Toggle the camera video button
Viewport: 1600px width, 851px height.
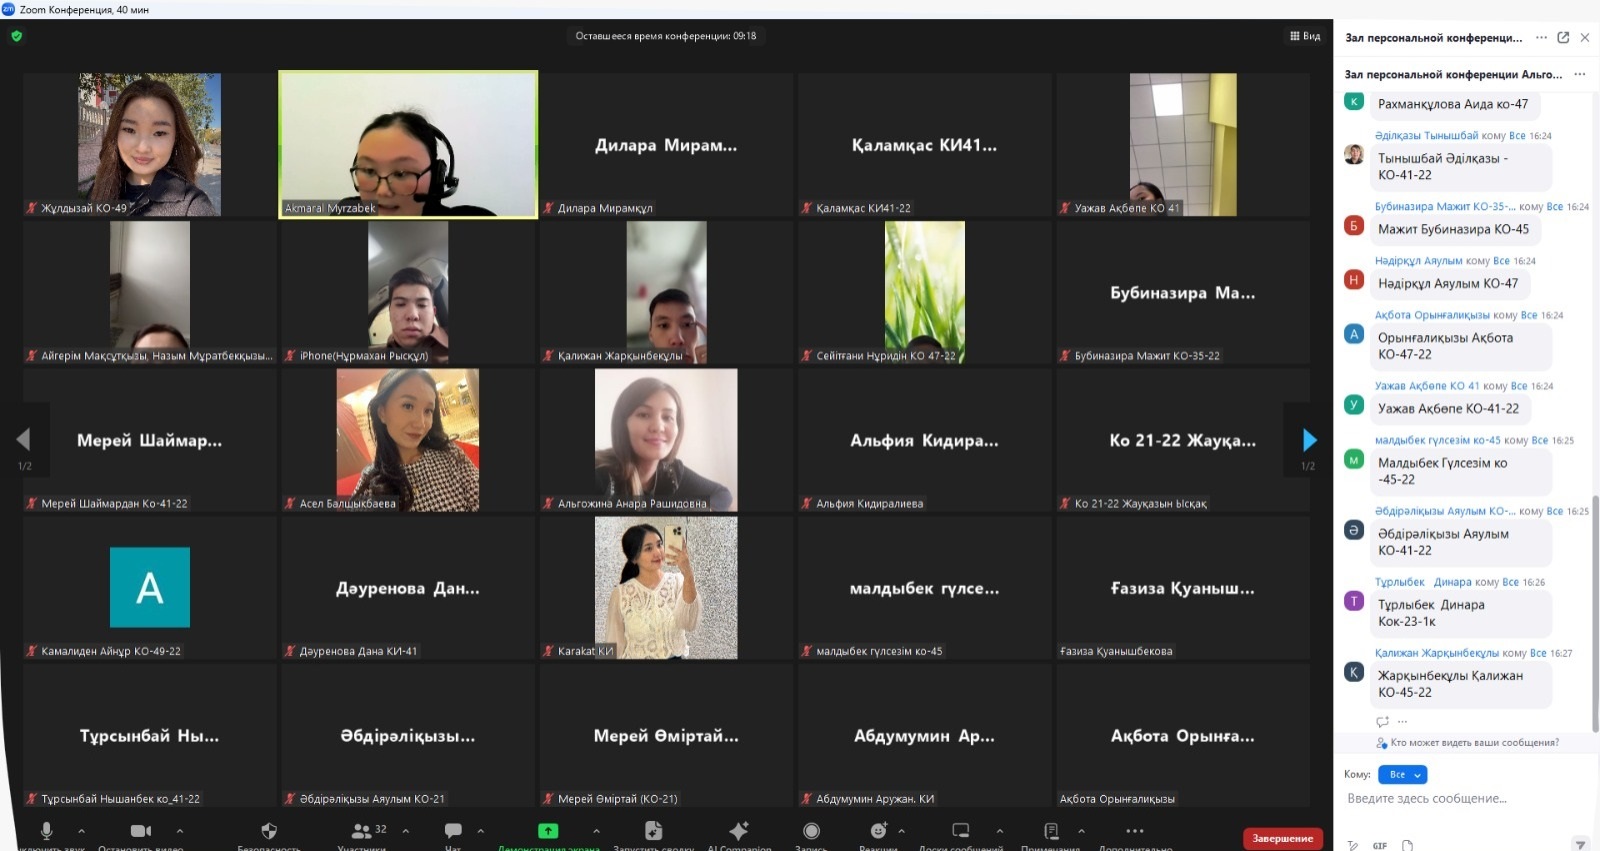point(141,831)
